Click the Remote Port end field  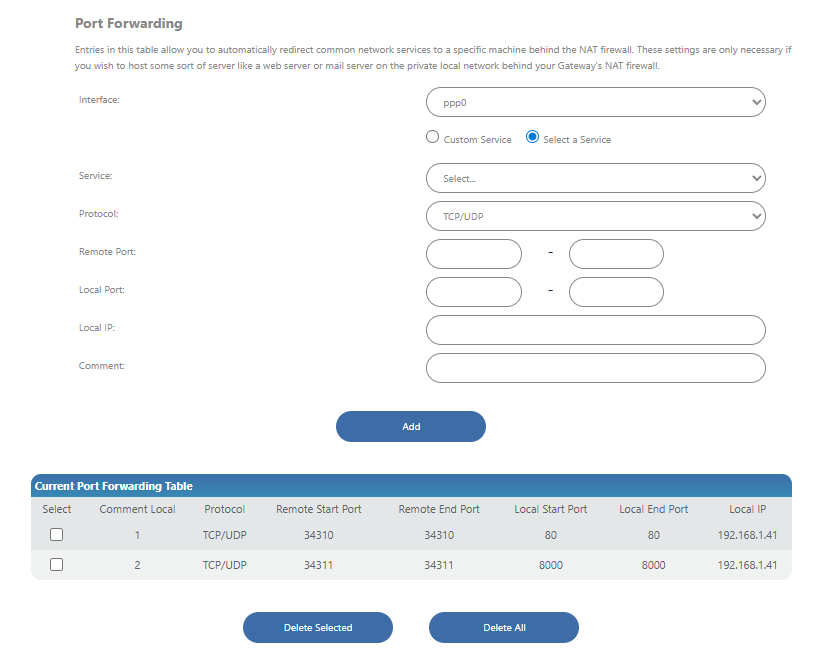coord(616,254)
